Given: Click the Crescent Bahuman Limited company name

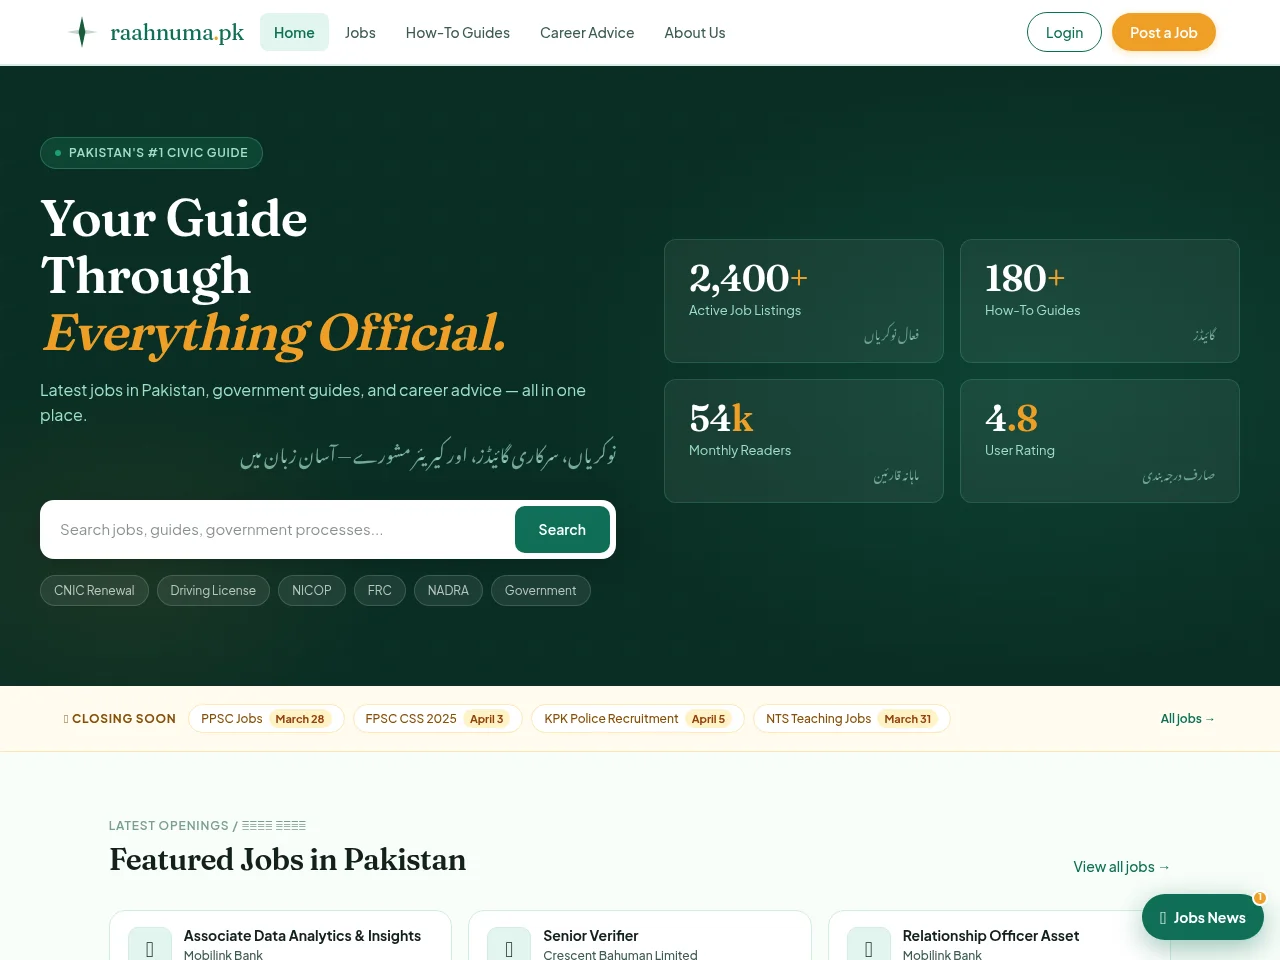Looking at the screenshot, I should coord(620,955).
